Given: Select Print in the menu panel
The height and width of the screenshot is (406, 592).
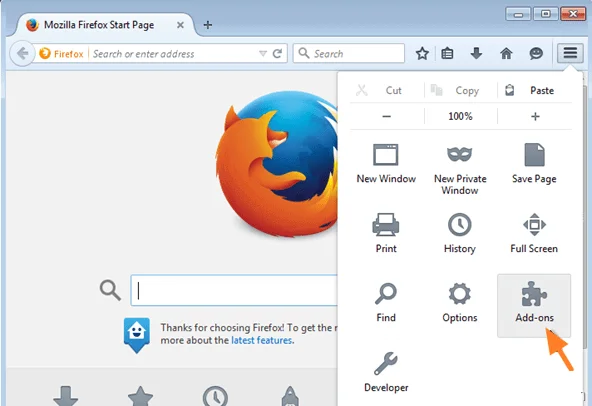Looking at the screenshot, I should pyautogui.click(x=386, y=233).
